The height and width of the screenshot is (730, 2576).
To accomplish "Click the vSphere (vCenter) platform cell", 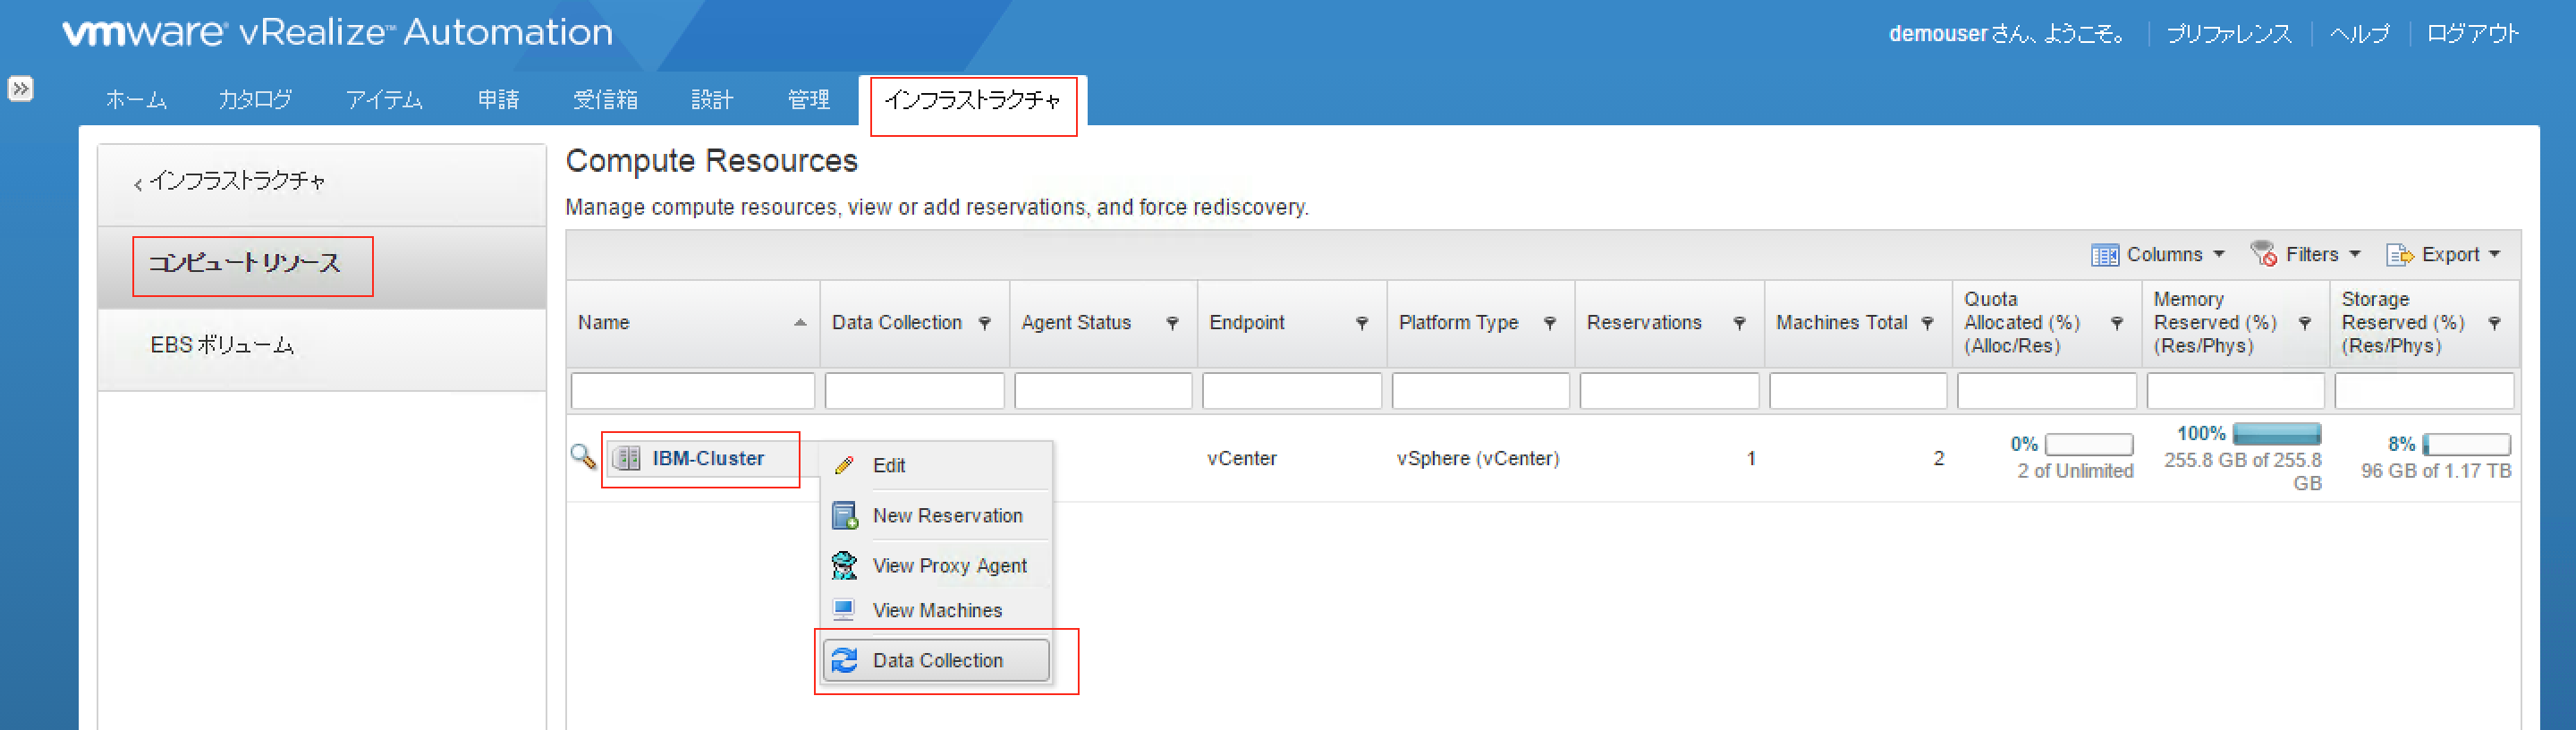I will (1478, 458).
